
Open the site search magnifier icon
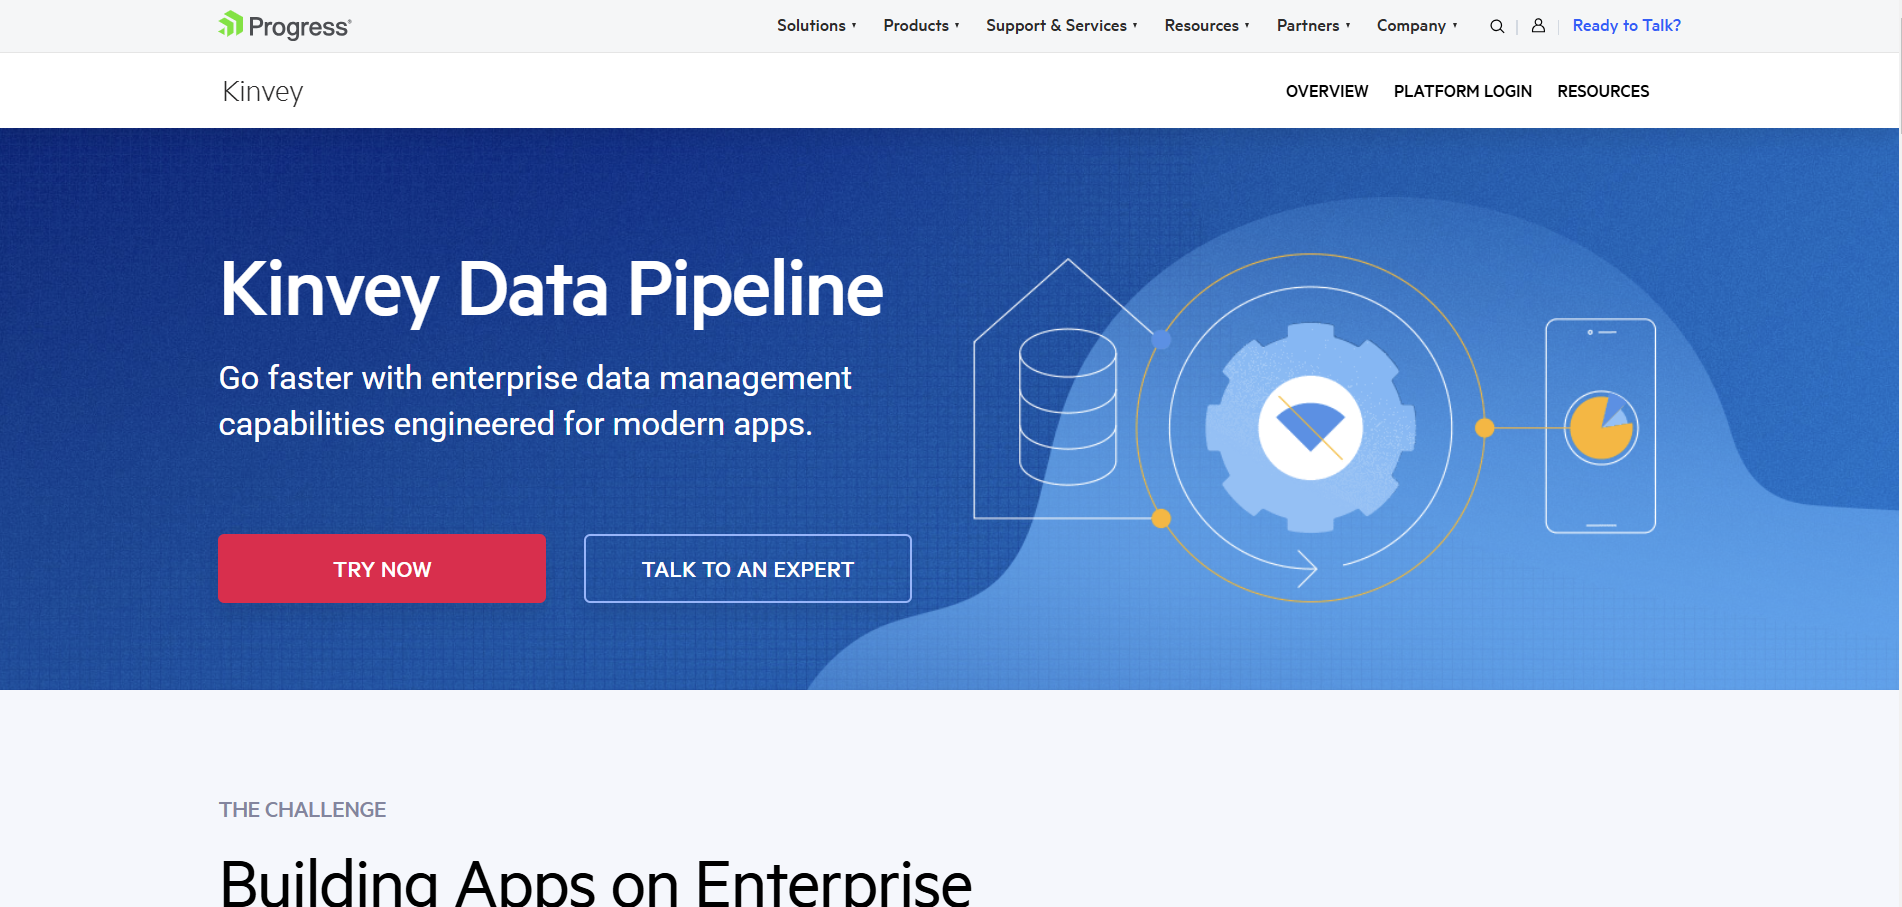coord(1497,26)
